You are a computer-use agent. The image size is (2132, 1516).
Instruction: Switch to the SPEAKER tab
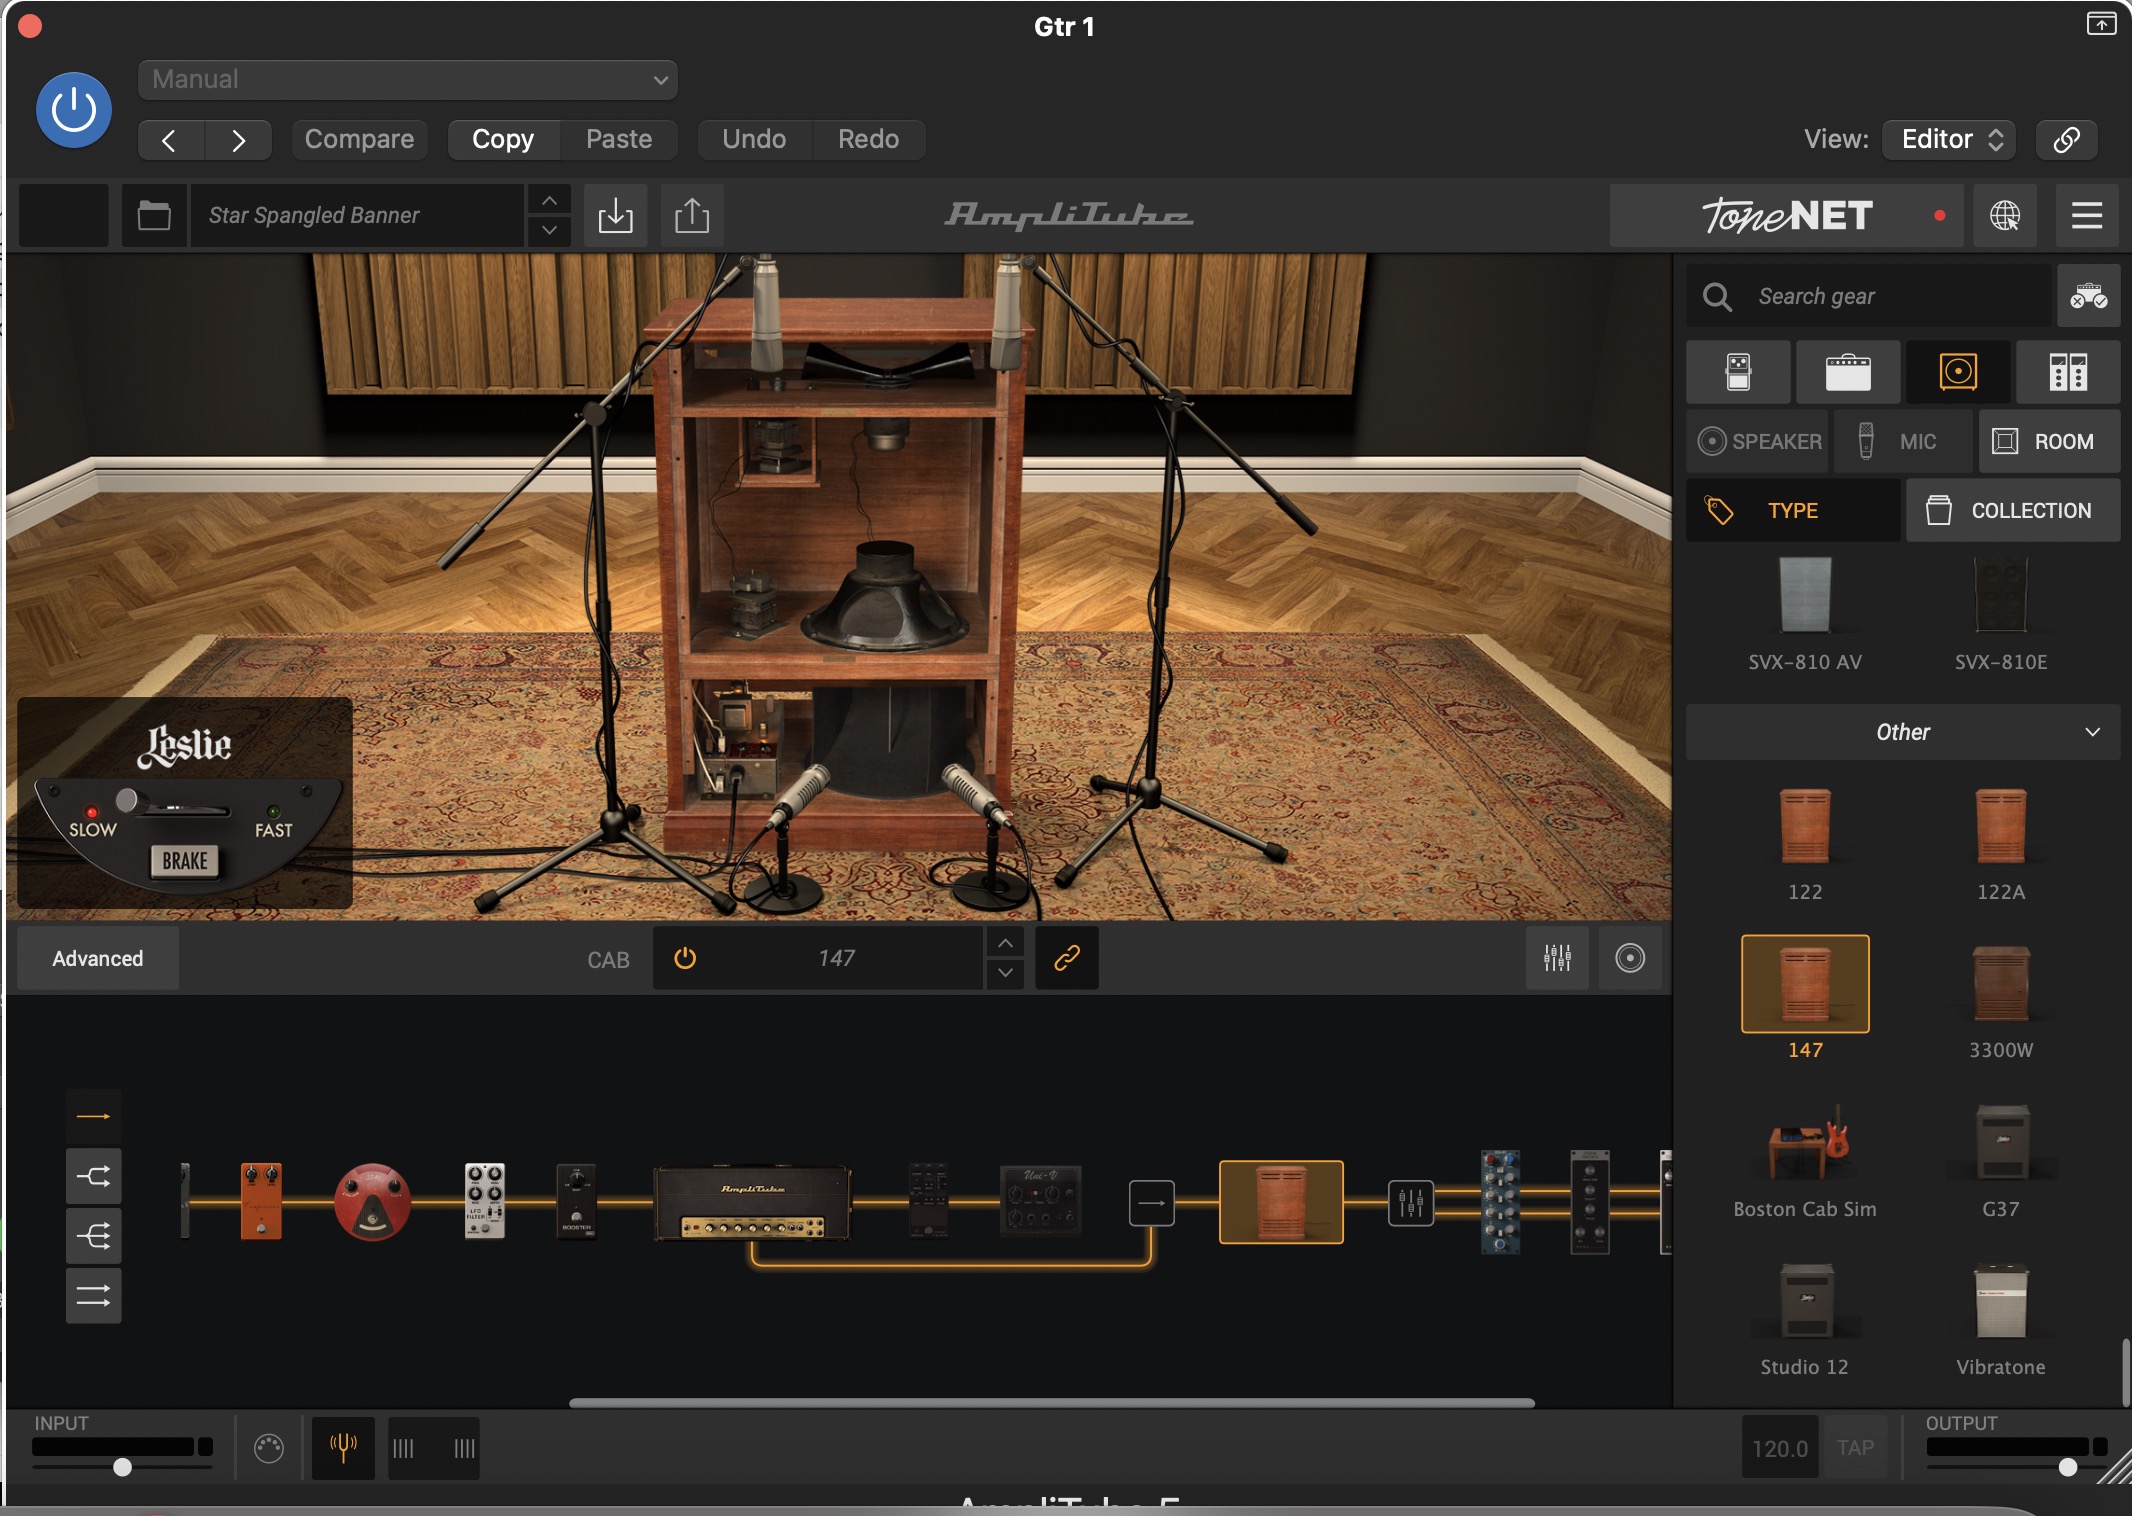[1758, 441]
